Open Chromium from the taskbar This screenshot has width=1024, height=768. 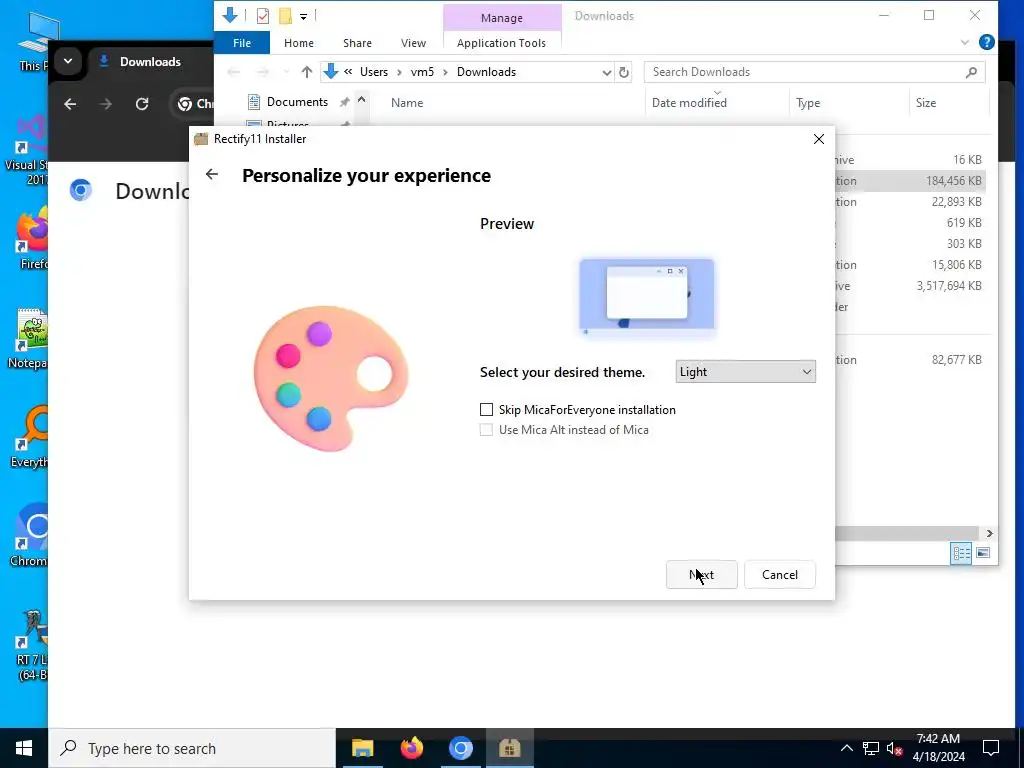click(460, 748)
